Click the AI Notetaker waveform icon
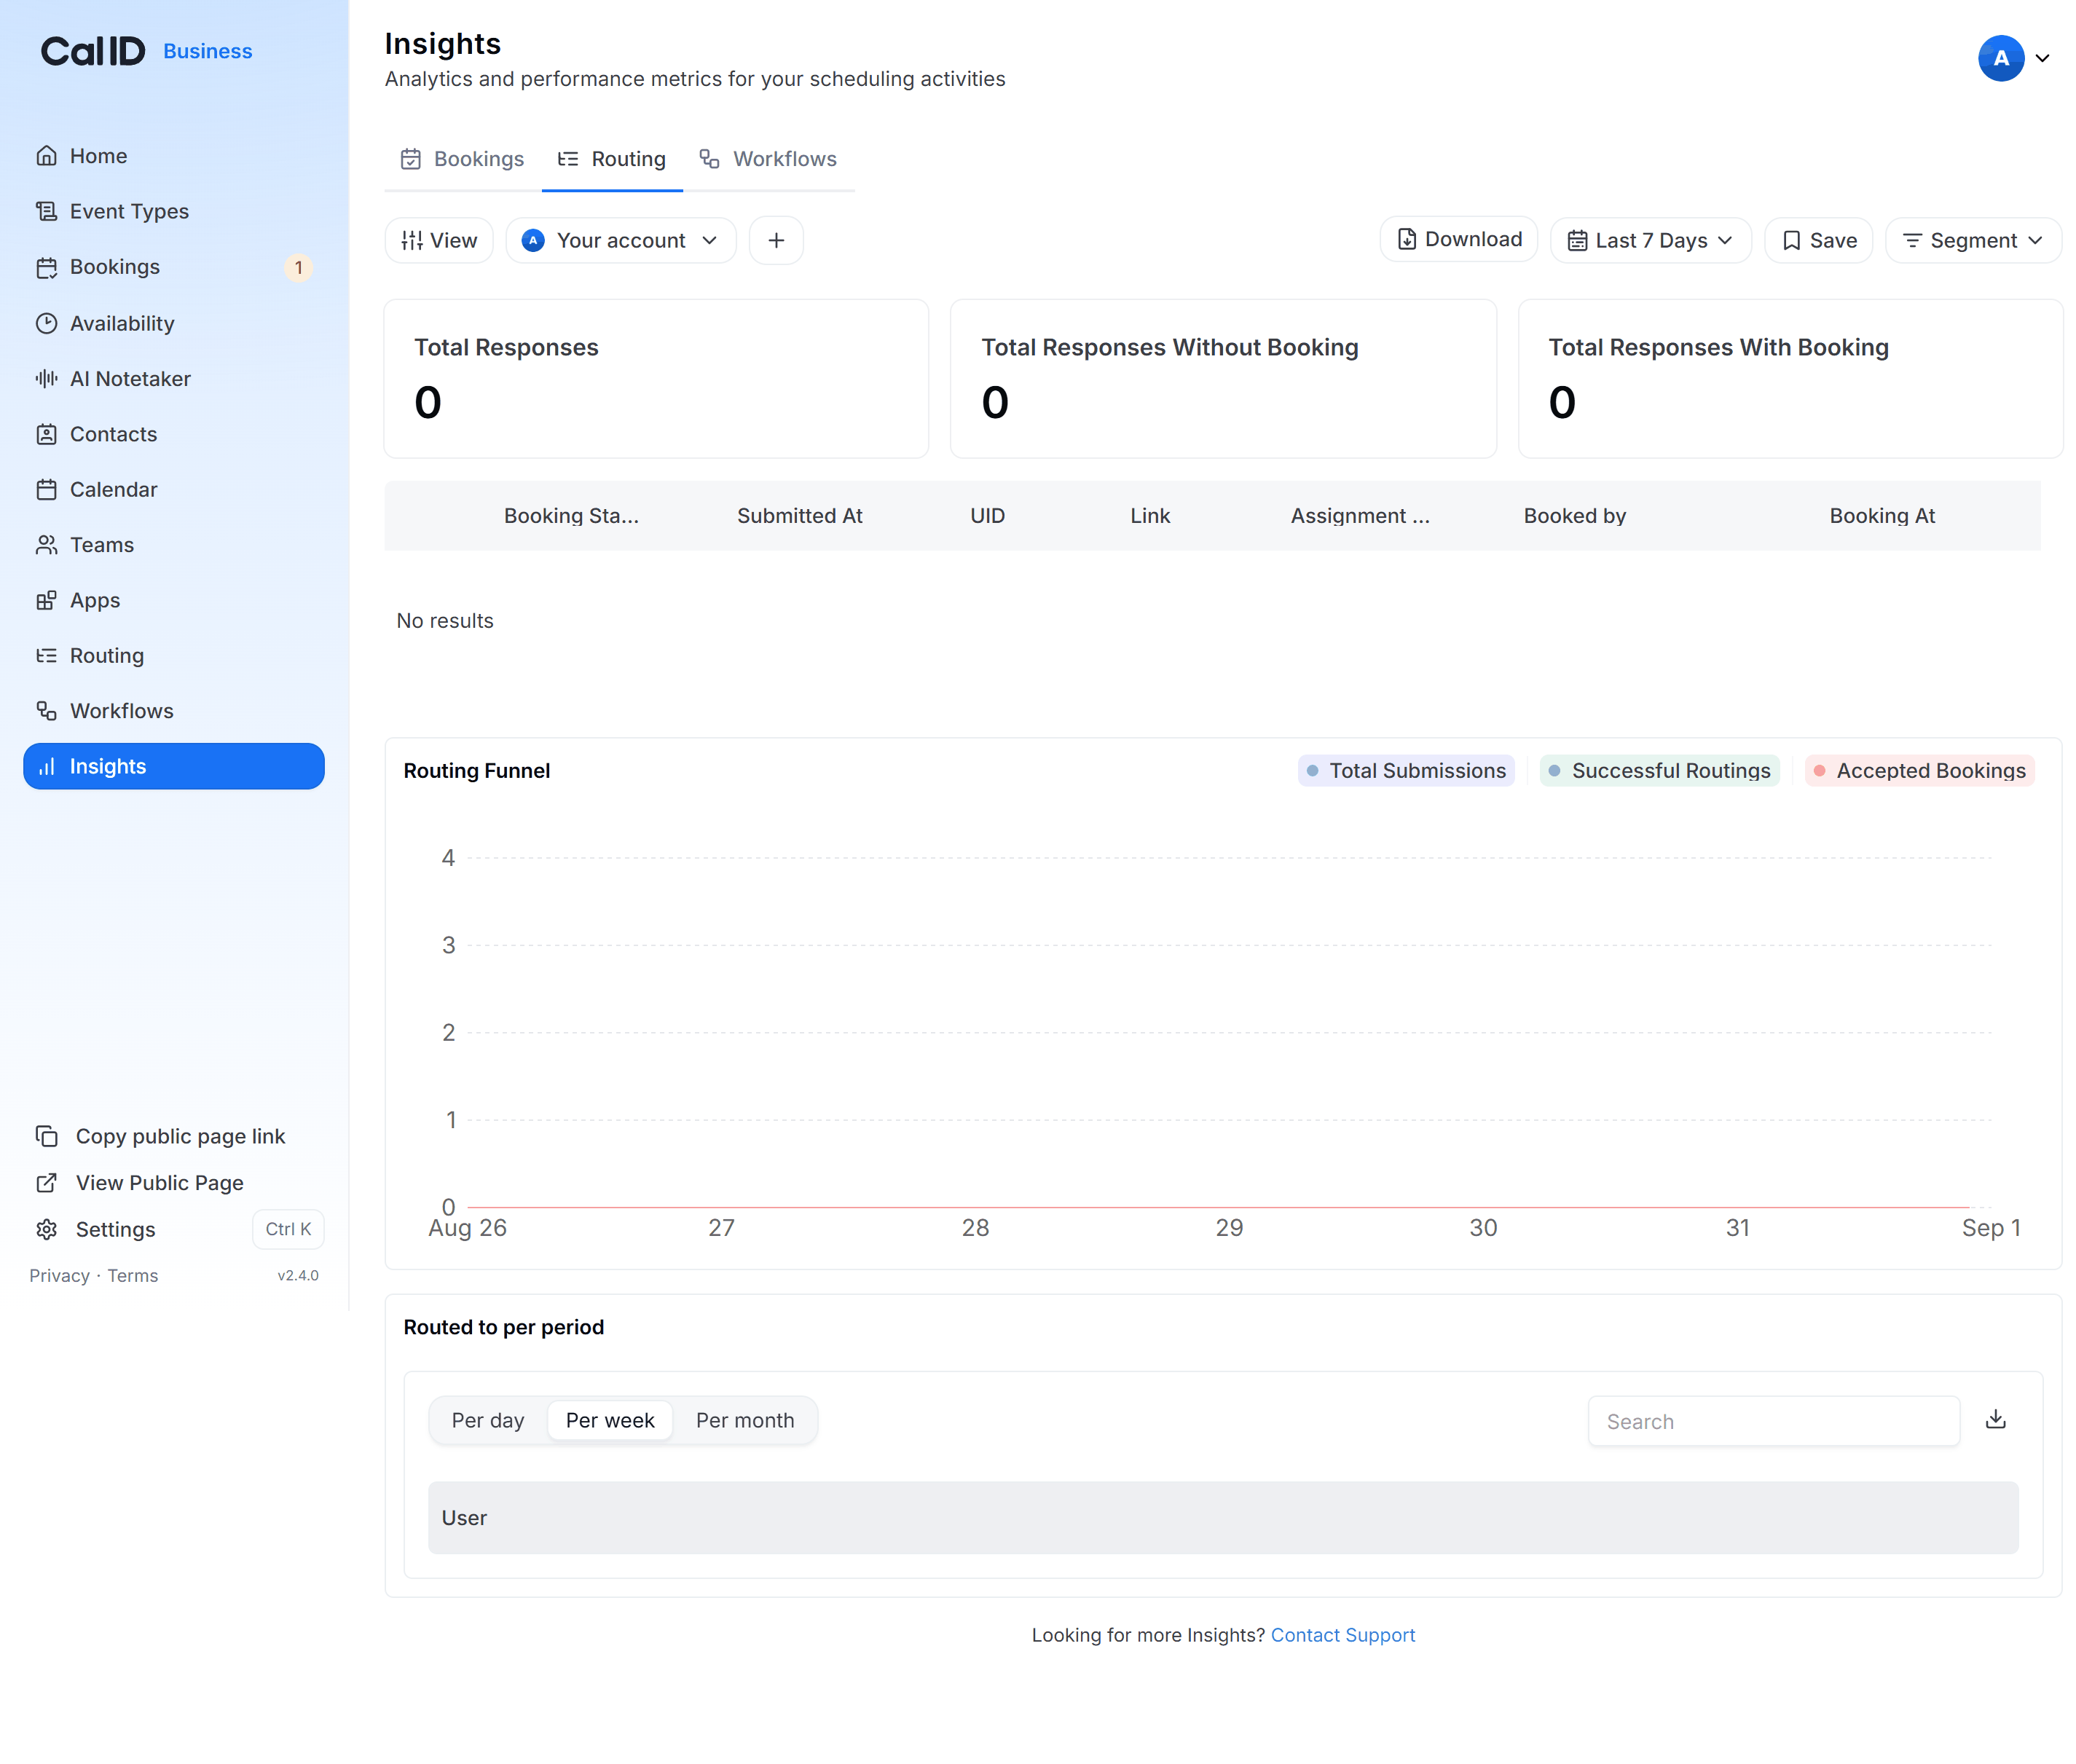Image resolution: width=2076 pixels, height=1764 pixels. coord(46,378)
